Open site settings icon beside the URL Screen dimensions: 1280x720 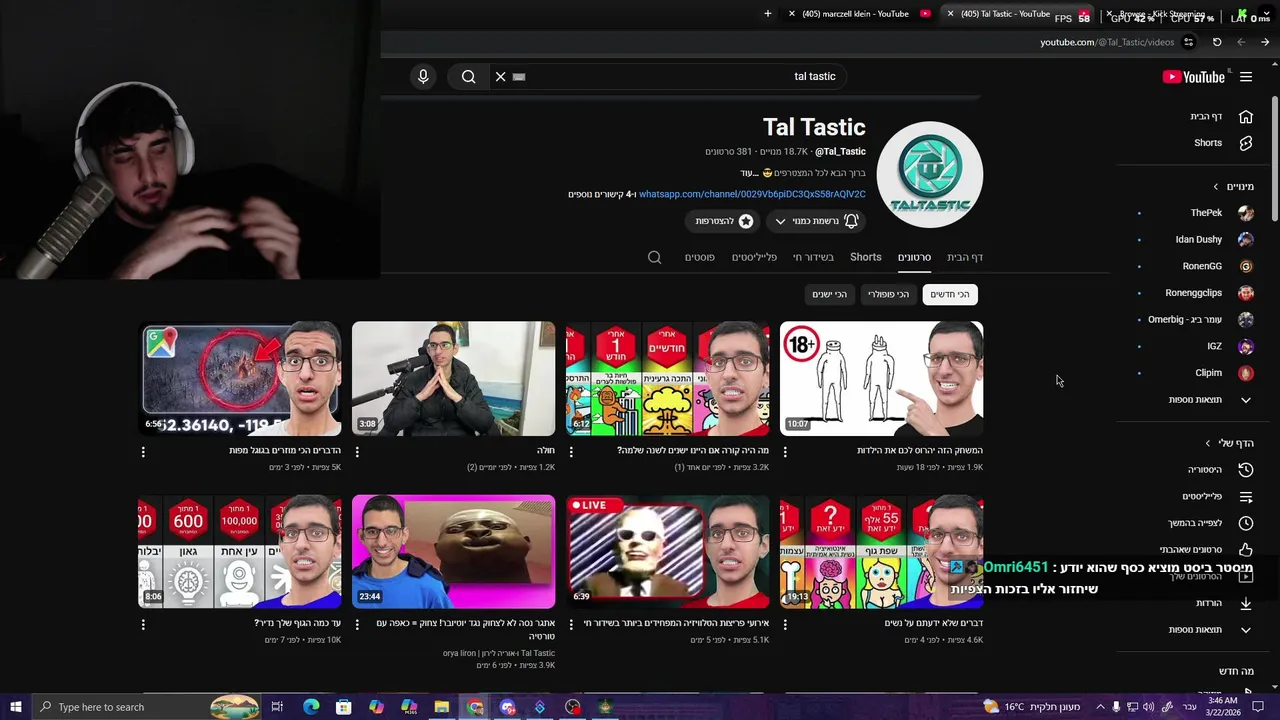(x=1188, y=42)
